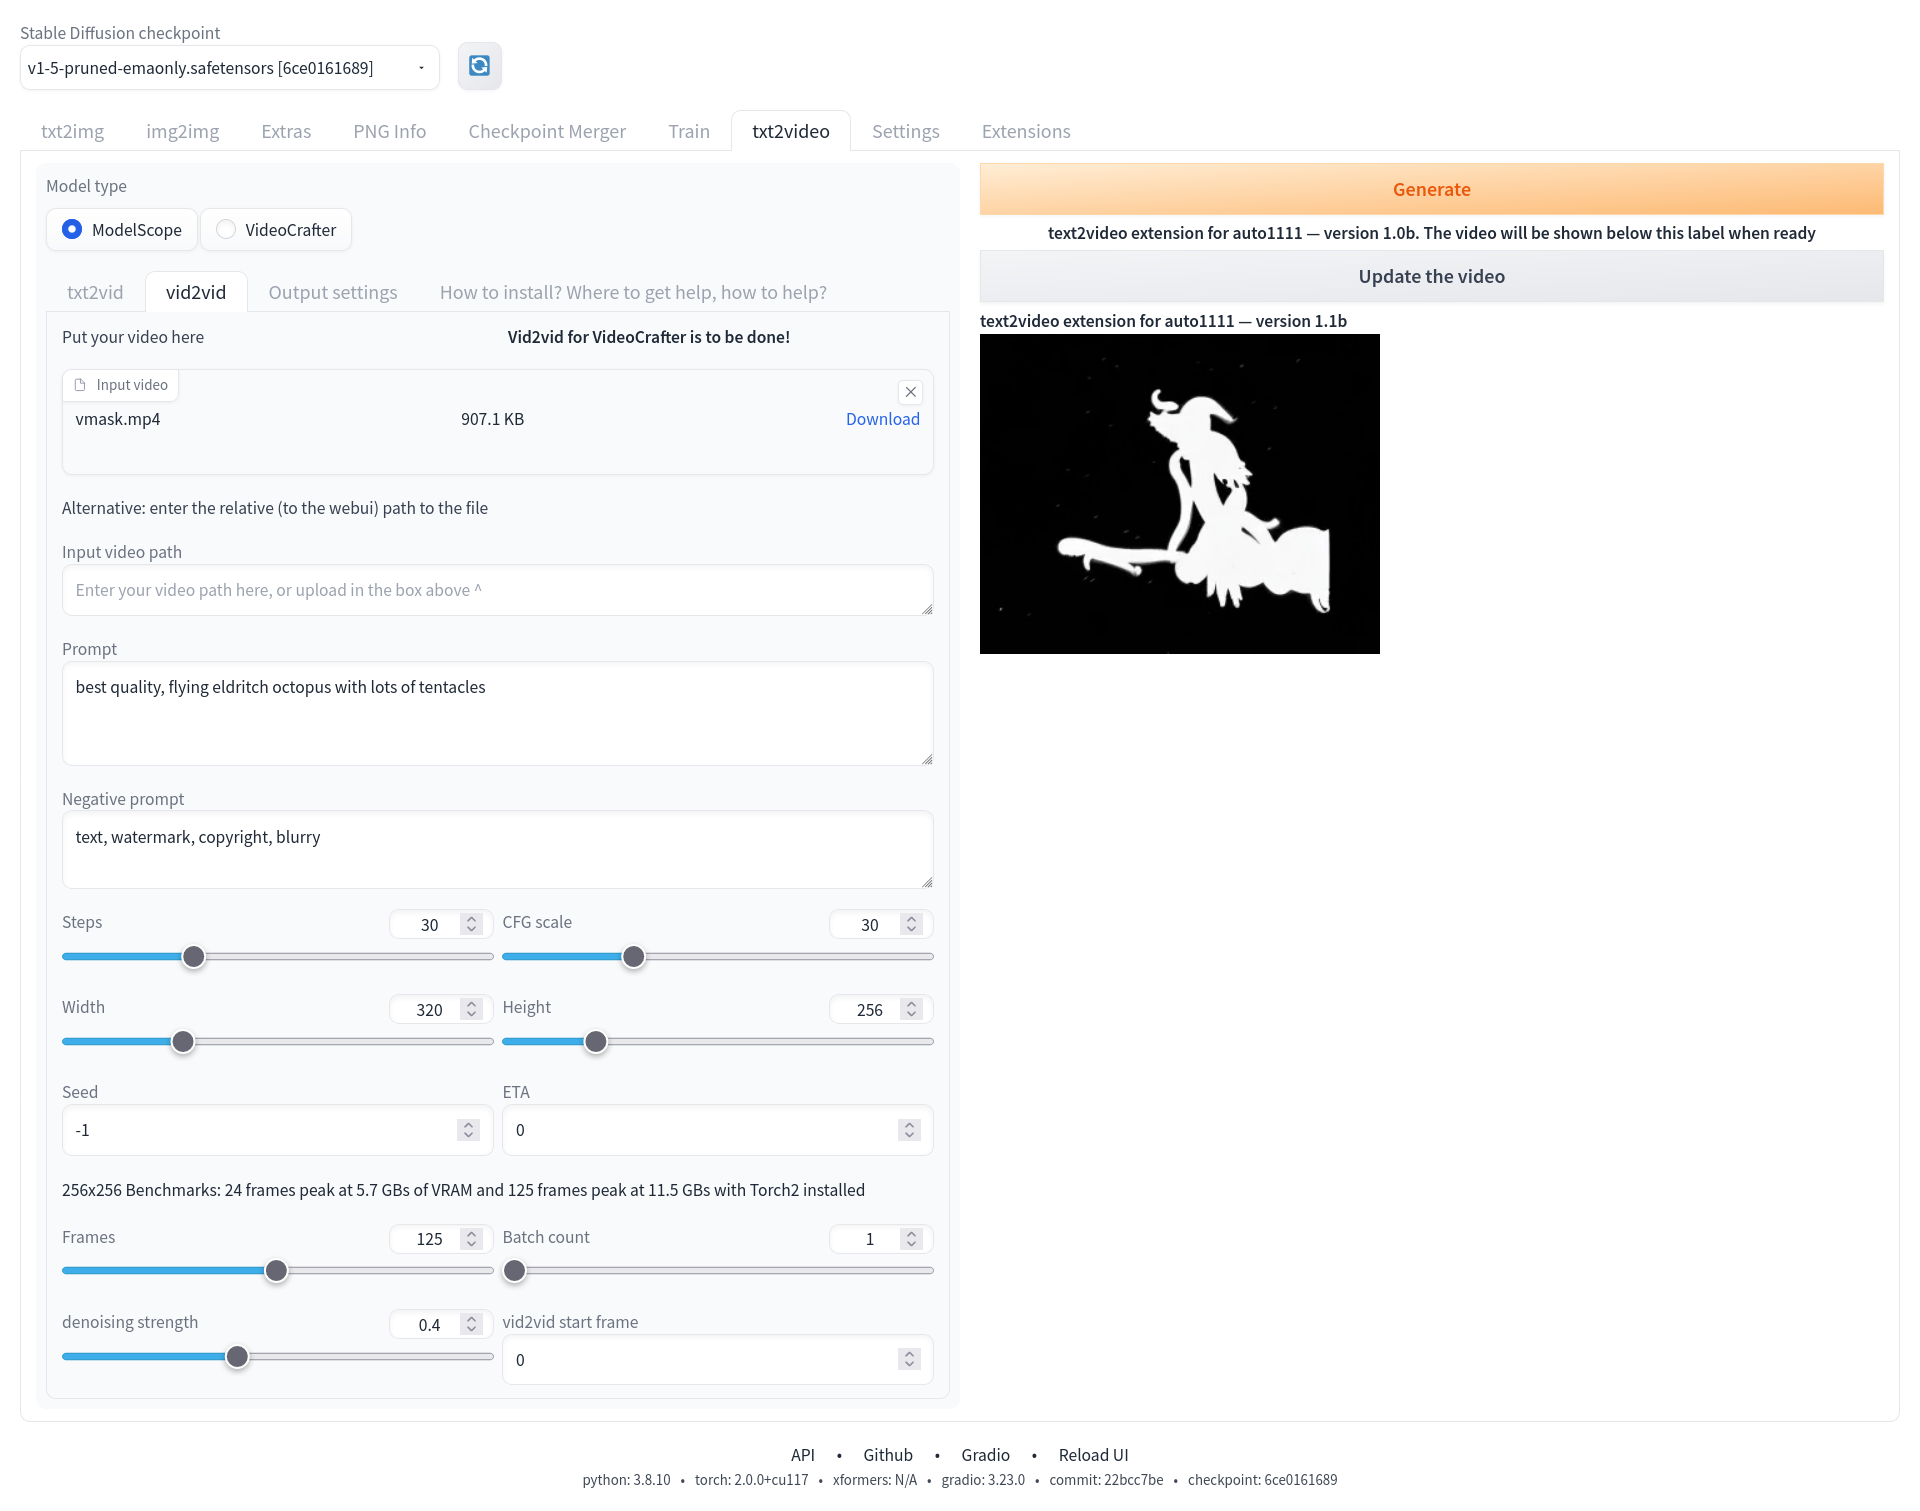This screenshot has width=1920, height=1511.
Task: Select the ModelScope radio button
Action: pyautogui.click(x=72, y=229)
